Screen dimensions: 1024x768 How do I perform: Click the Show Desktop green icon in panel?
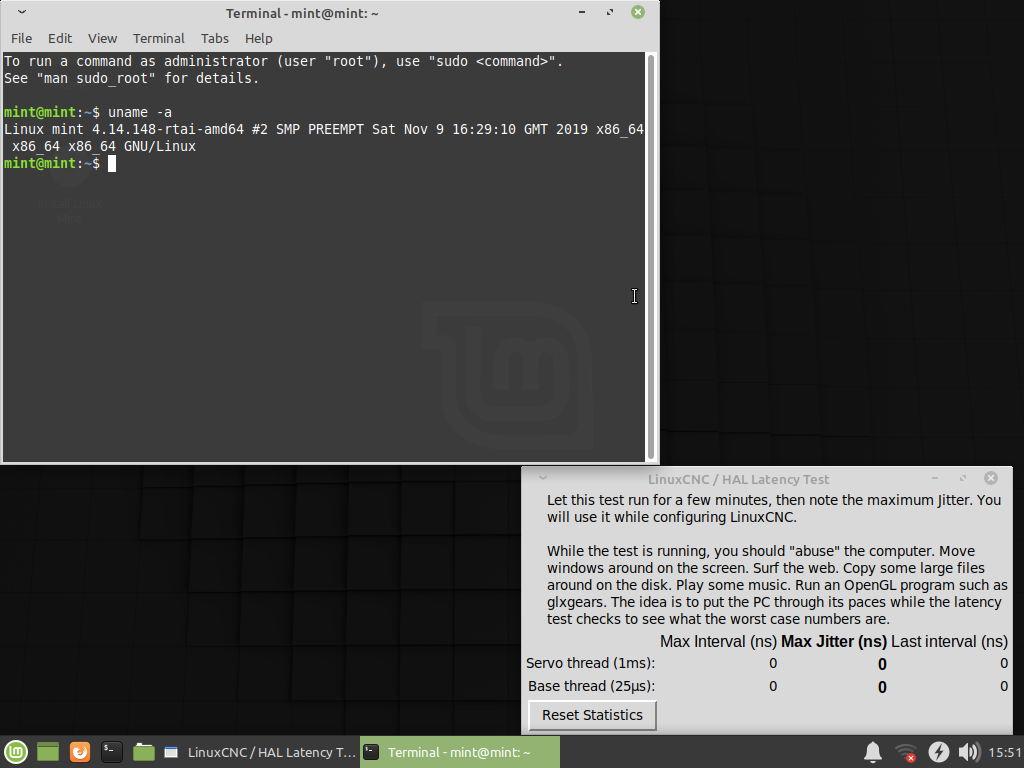pyautogui.click(x=48, y=752)
